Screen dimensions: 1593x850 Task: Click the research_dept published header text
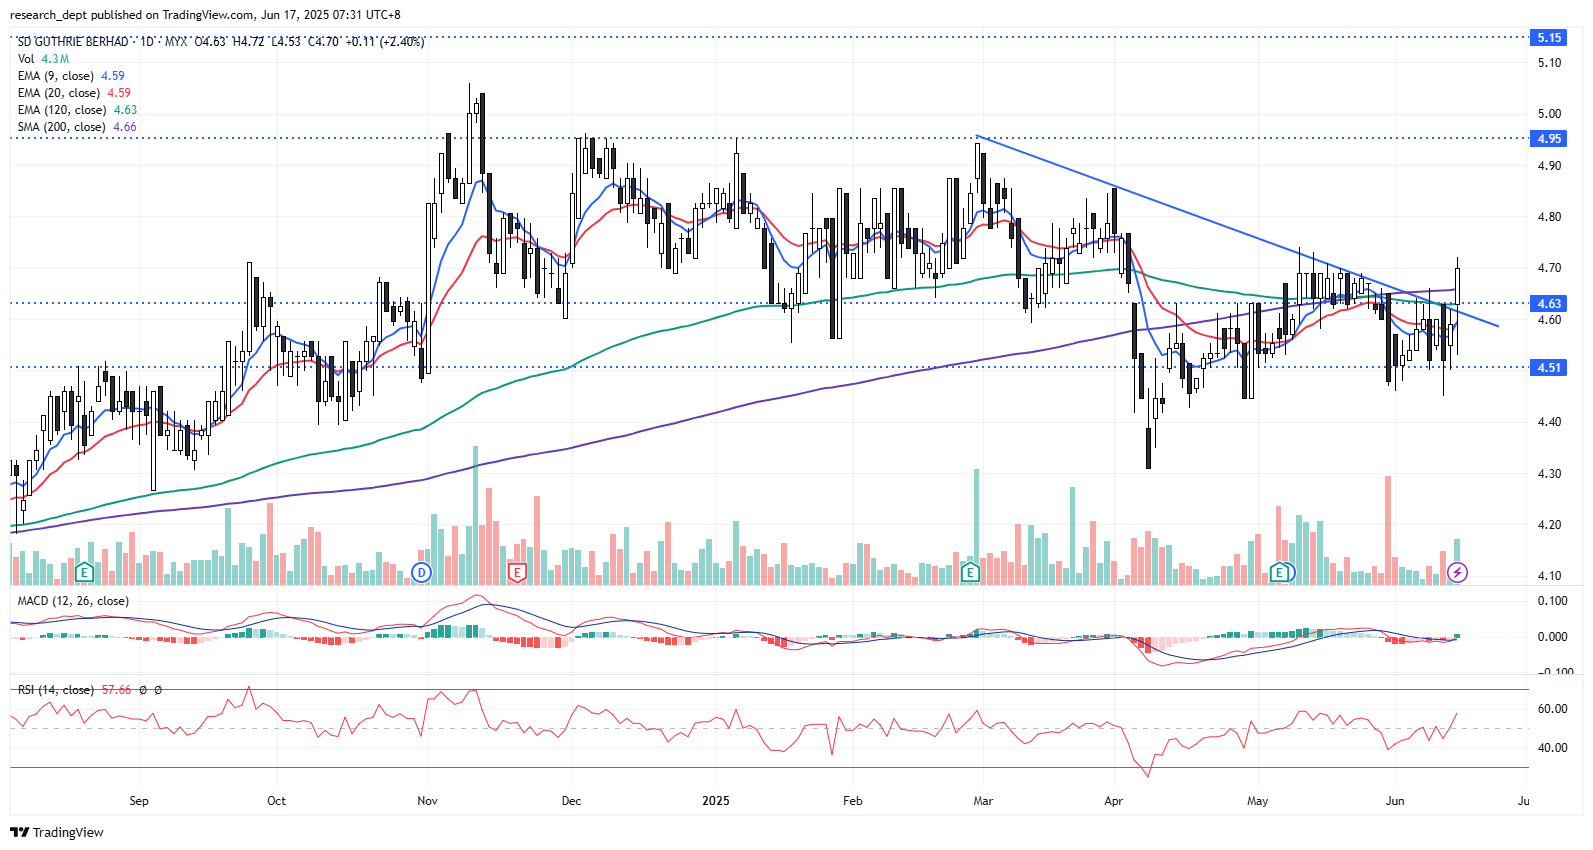coord(205,14)
